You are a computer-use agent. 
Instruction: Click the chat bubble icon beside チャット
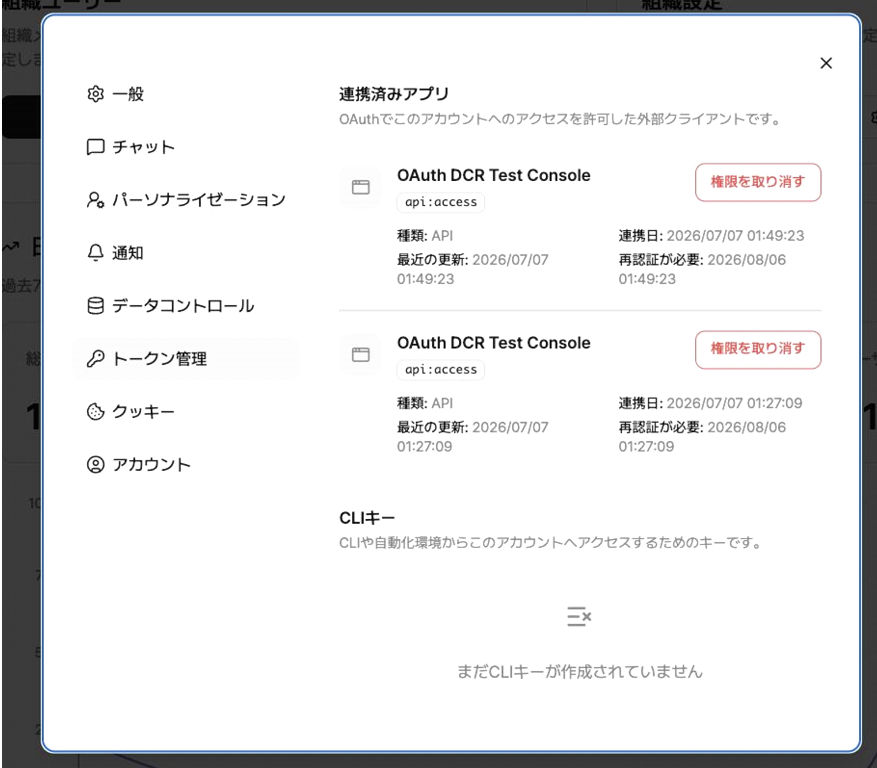click(x=96, y=147)
